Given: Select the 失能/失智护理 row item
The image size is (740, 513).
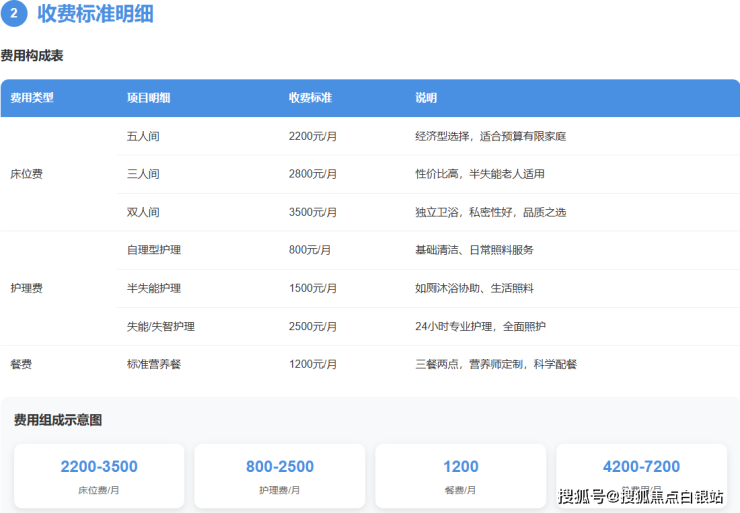Looking at the screenshot, I should pos(160,326).
